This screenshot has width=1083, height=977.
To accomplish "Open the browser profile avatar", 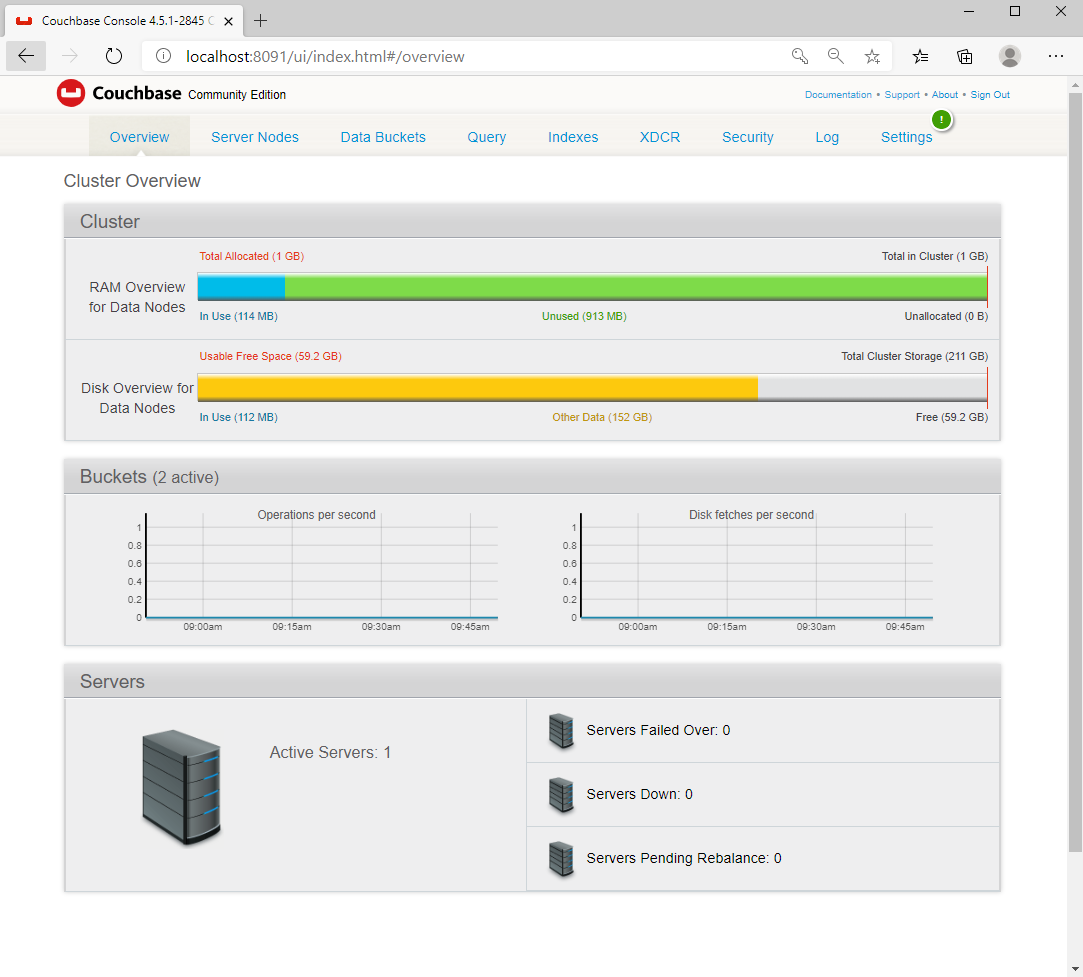I will (1010, 56).
